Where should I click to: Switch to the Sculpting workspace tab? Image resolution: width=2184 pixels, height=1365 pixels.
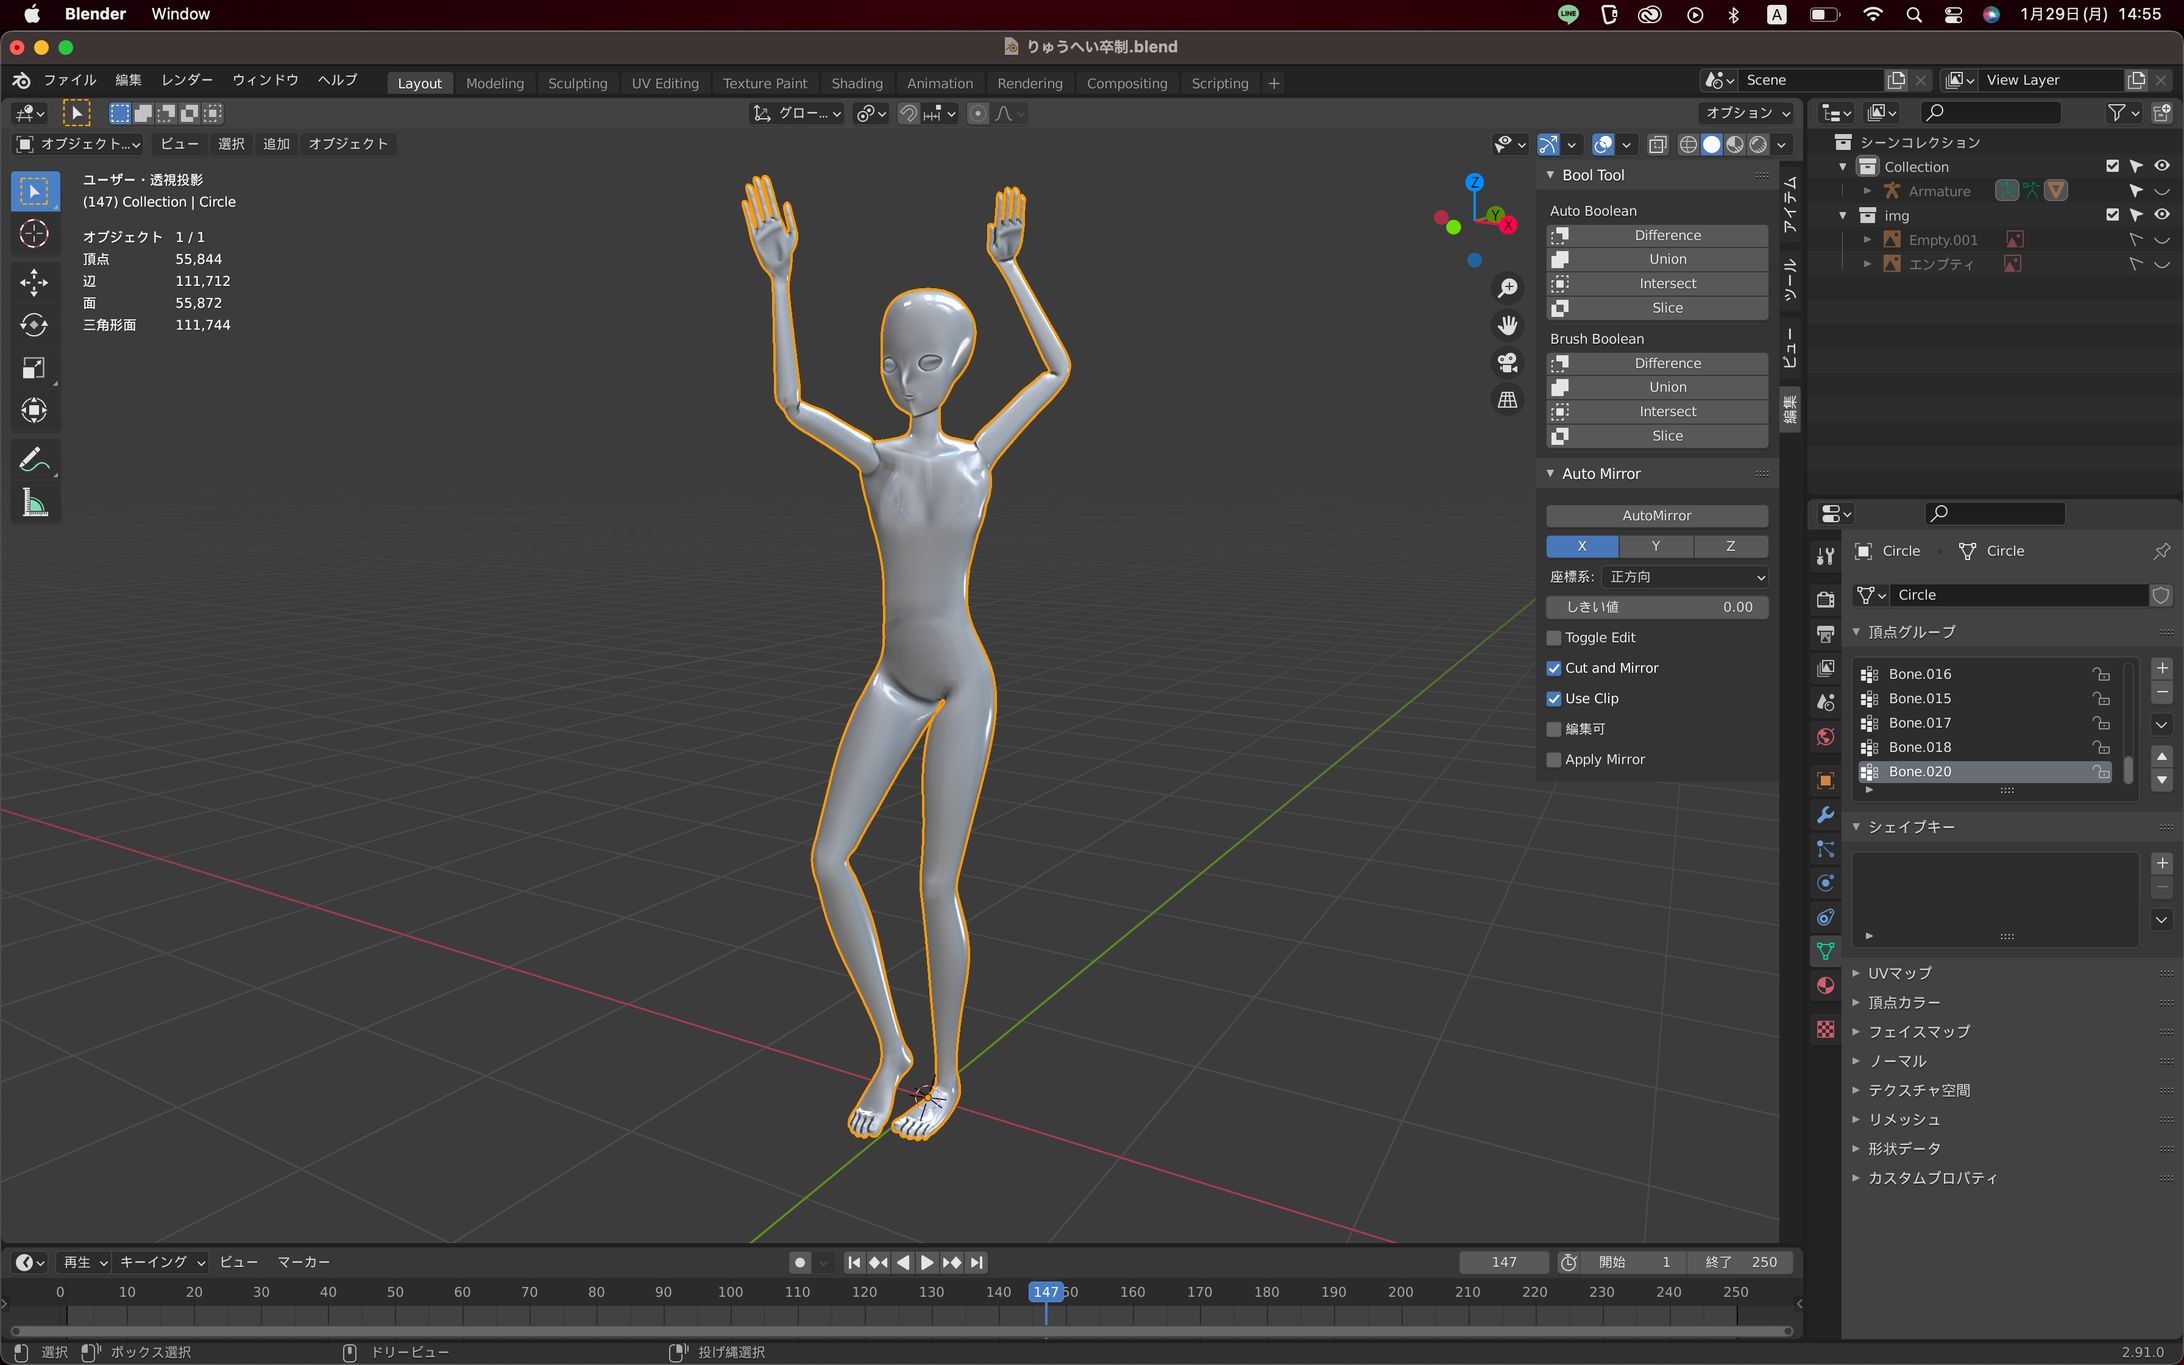click(x=577, y=83)
